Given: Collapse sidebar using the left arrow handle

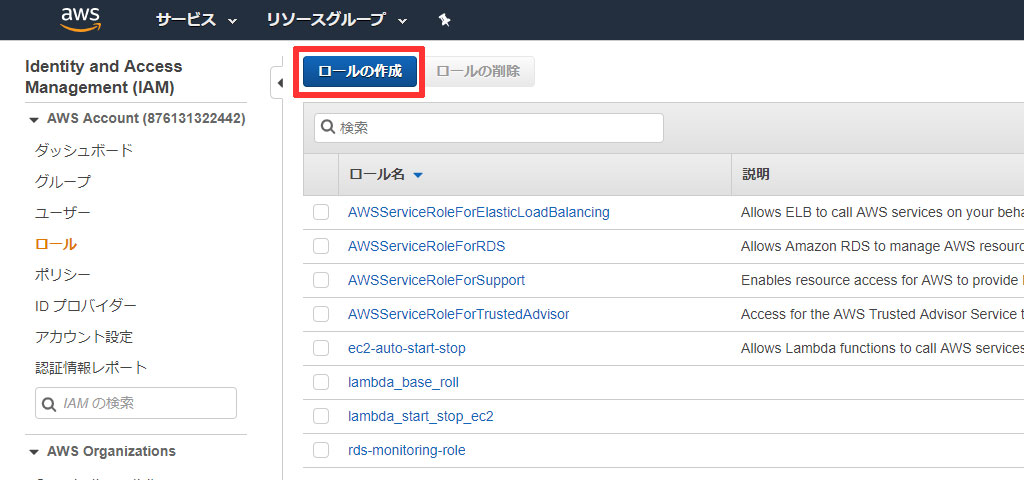Looking at the screenshot, I should click(x=279, y=83).
